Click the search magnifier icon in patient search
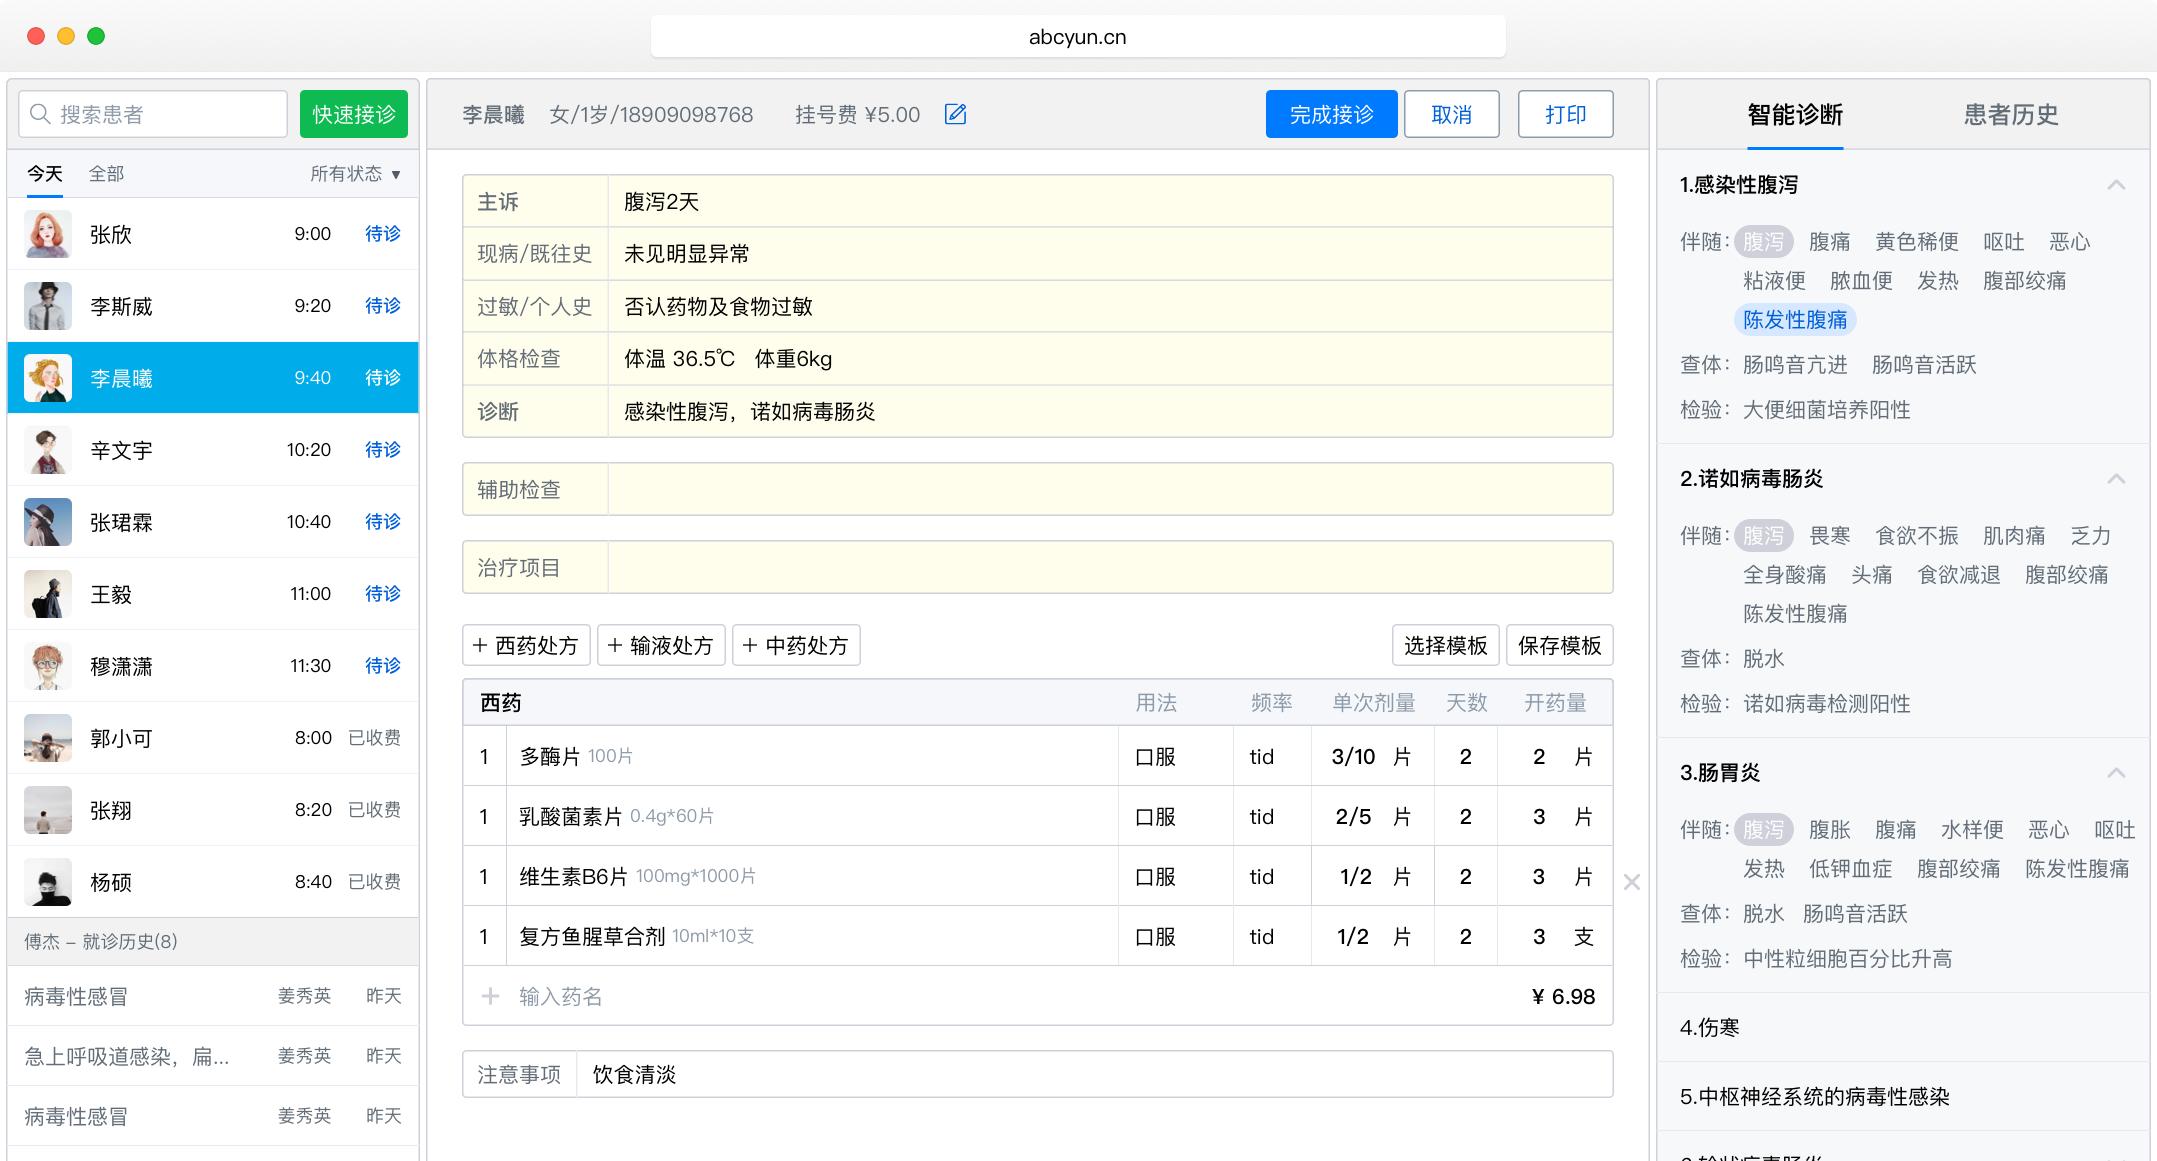 pos(40,114)
